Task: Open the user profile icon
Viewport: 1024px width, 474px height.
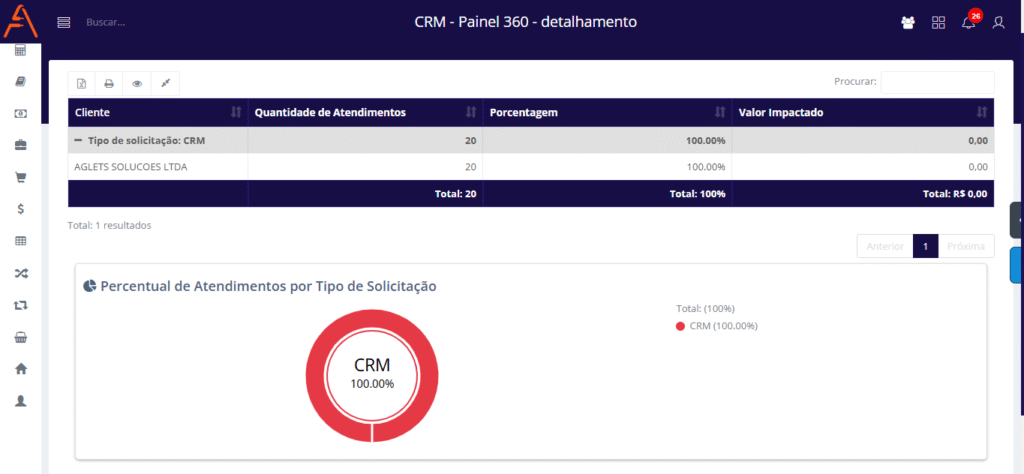Action: click(x=998, y=22)
